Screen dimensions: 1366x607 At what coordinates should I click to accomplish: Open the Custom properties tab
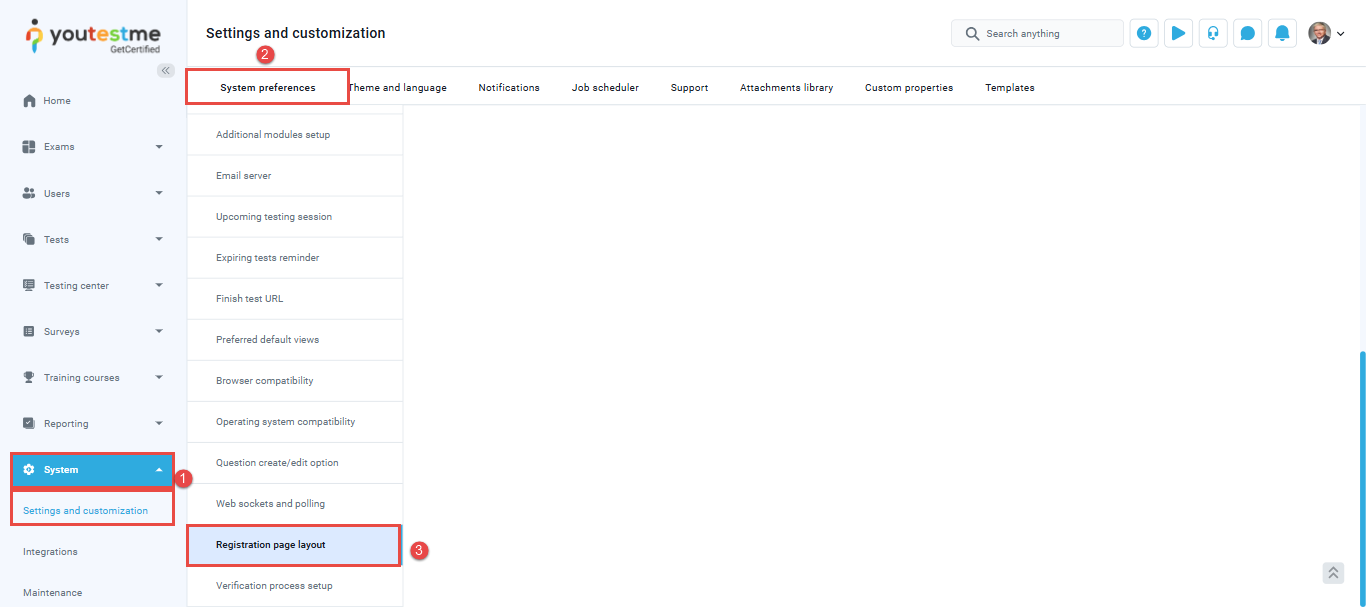coord(908,88)
